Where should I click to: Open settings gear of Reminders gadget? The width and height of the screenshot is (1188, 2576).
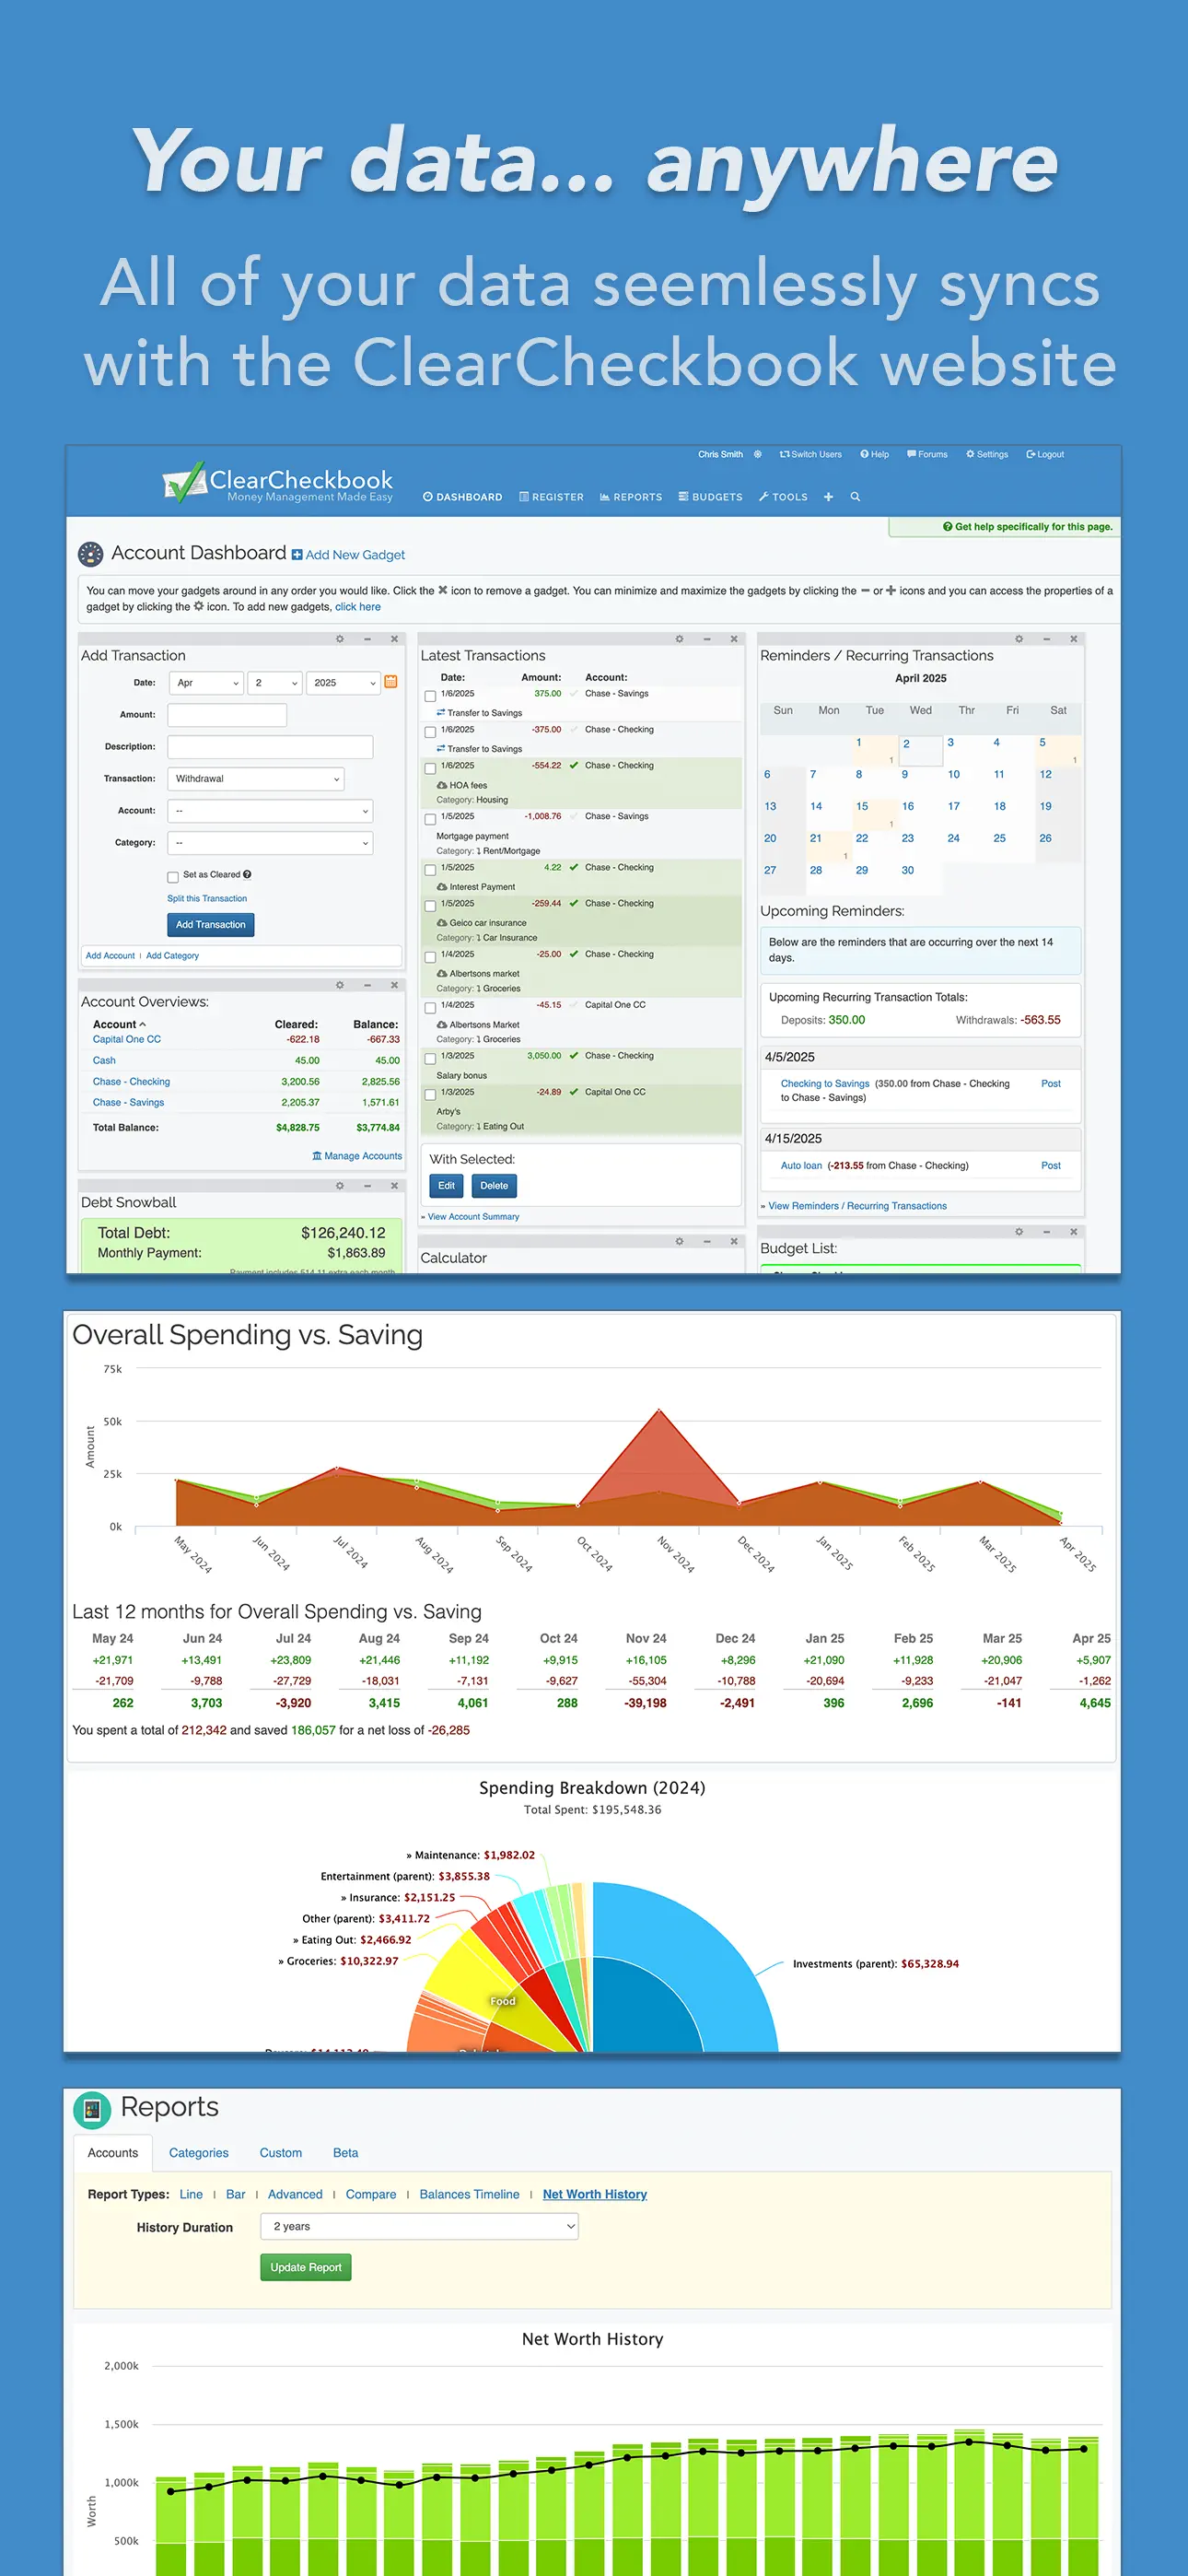[x=1019, y=639]
